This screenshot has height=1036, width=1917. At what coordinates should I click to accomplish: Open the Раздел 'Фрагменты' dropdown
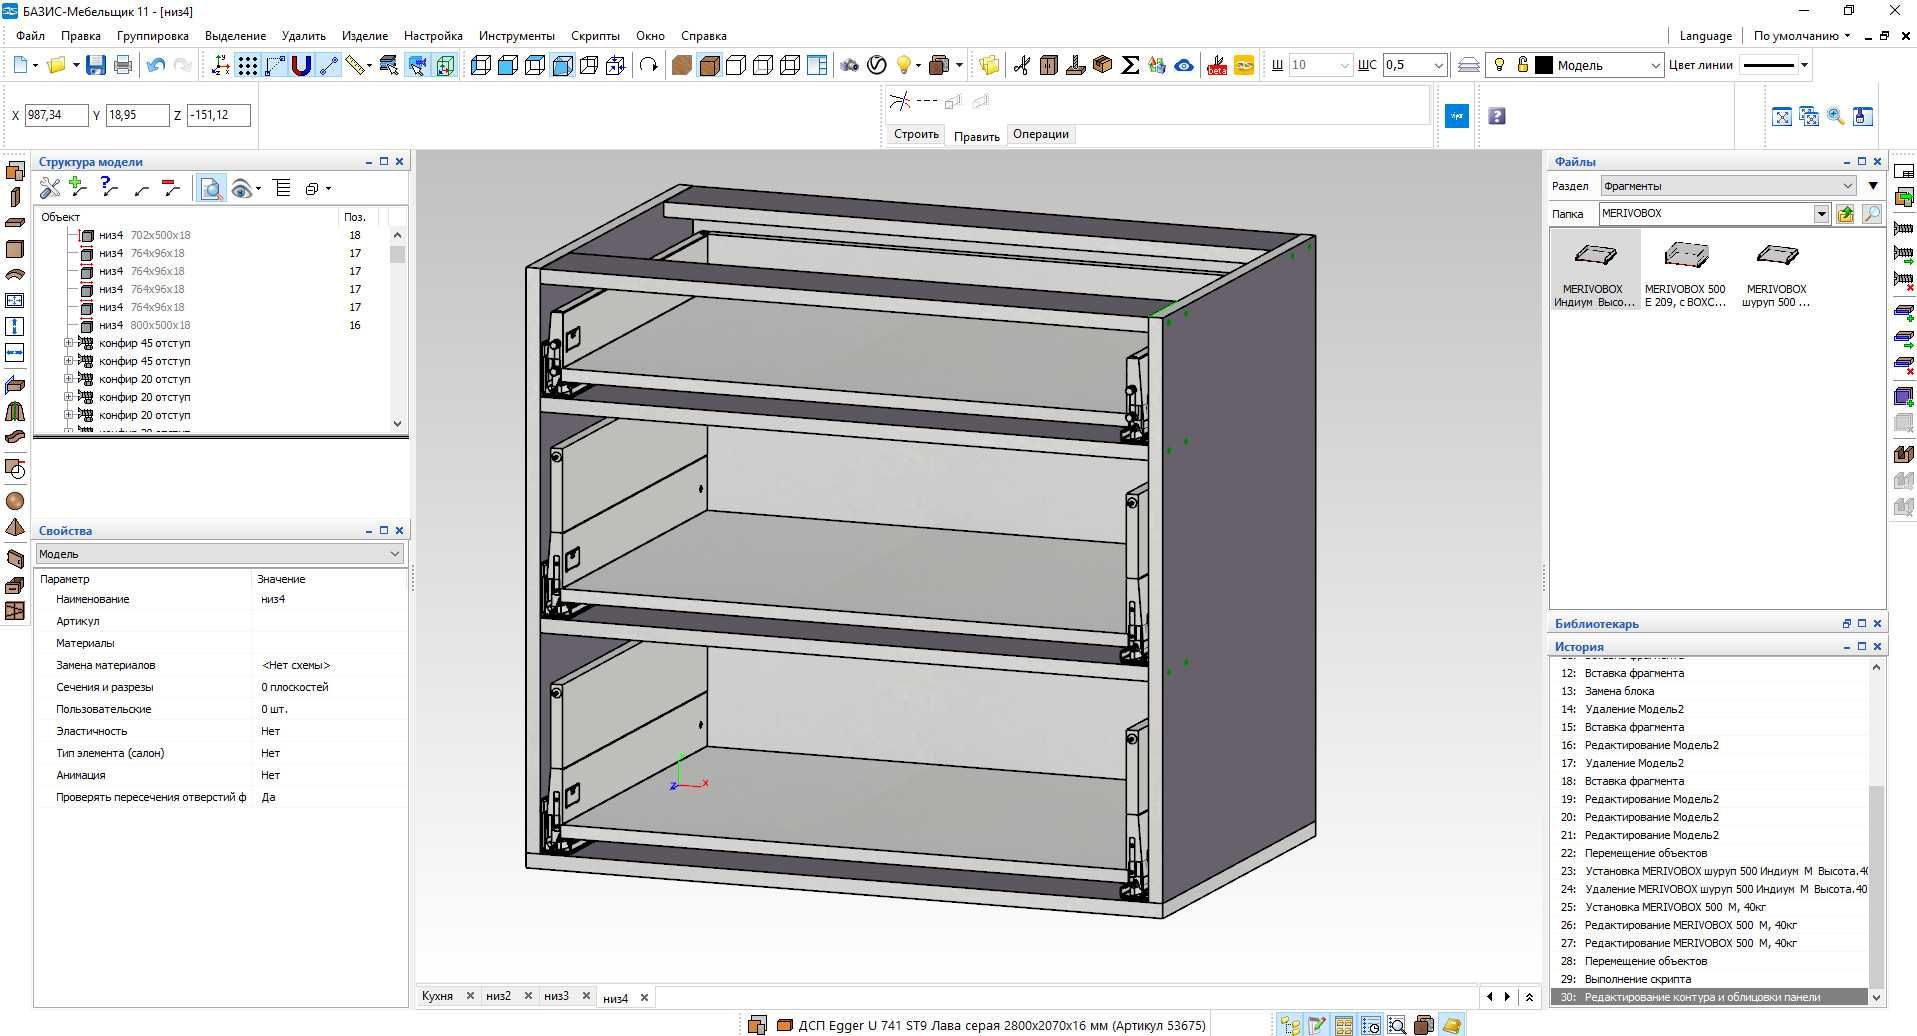pyautogui.click(x=1728, y=186)
